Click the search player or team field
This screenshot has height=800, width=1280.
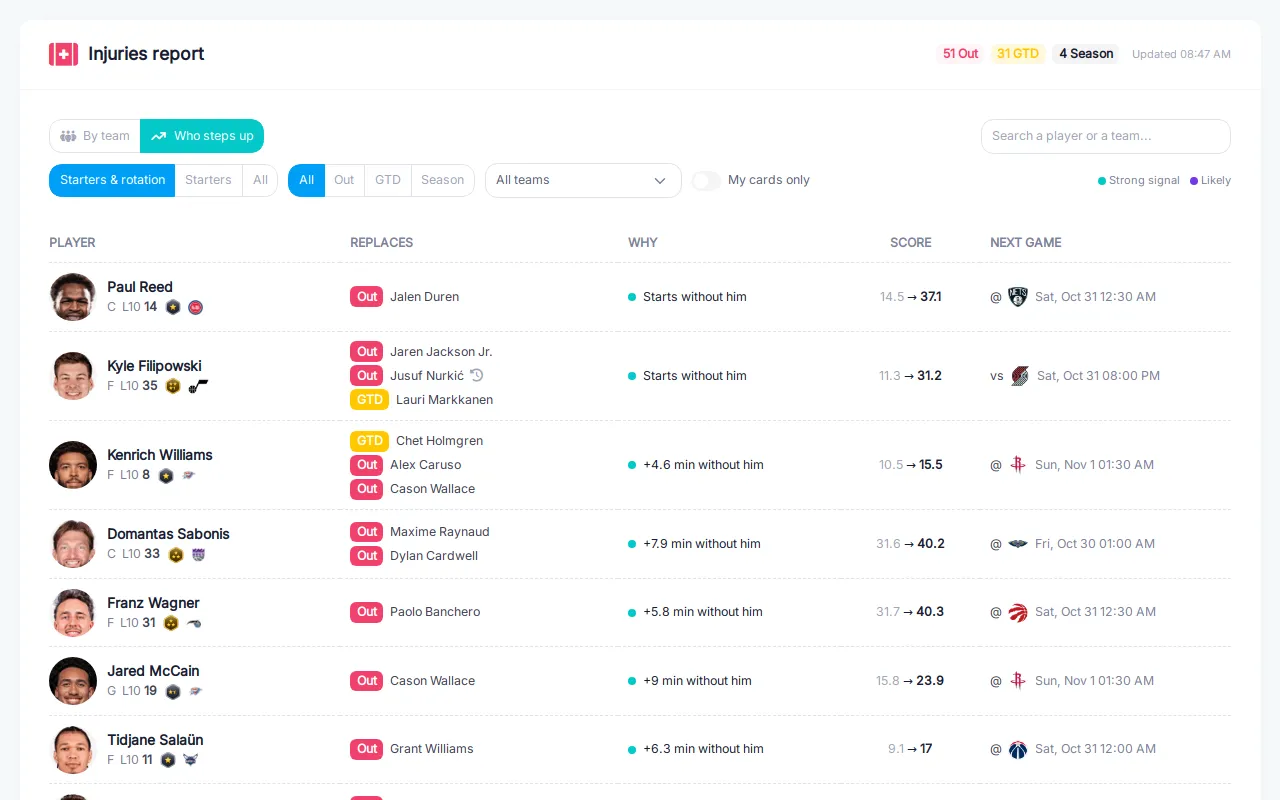click(x=1106, y=136)
